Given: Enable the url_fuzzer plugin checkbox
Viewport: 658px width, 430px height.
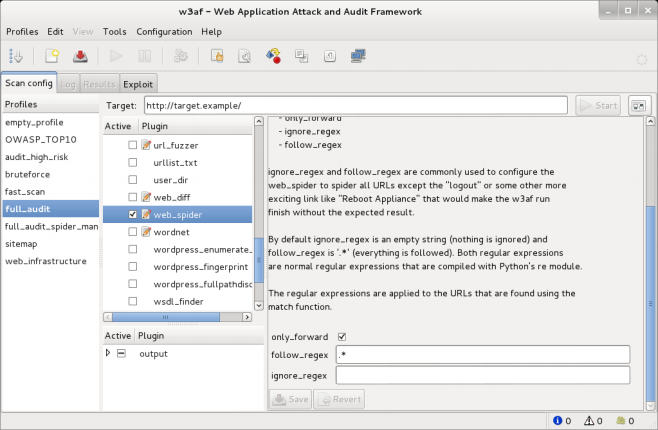Looking at the screenshot, I should (132, 146).
